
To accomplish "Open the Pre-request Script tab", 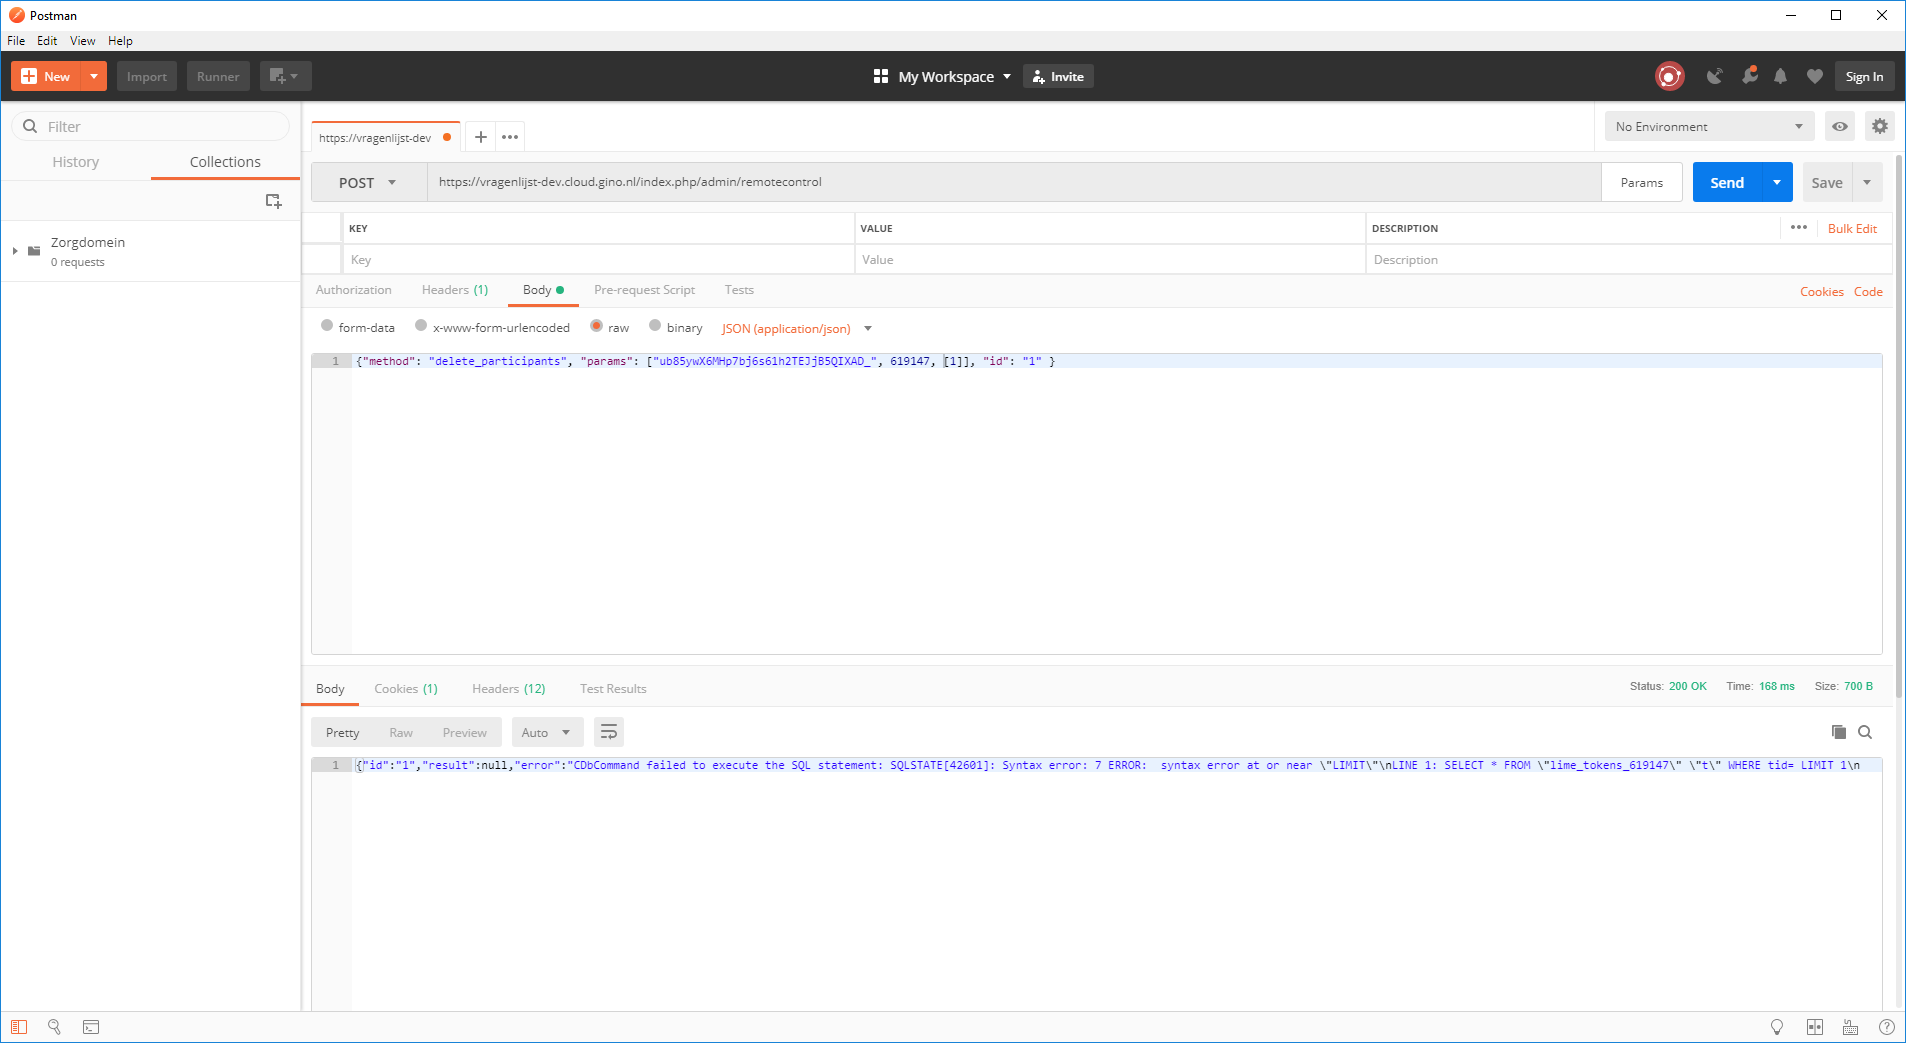I will [644, 290].
